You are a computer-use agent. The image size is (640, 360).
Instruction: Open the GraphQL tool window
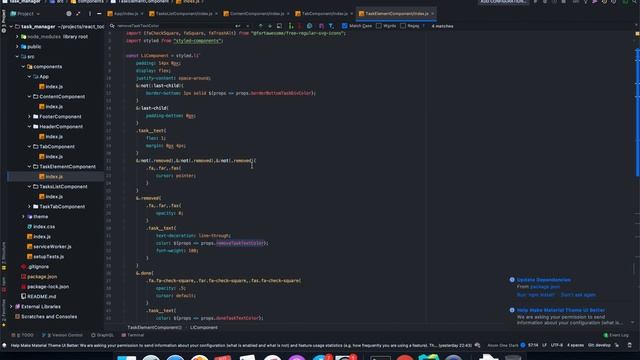pos(102,335)
